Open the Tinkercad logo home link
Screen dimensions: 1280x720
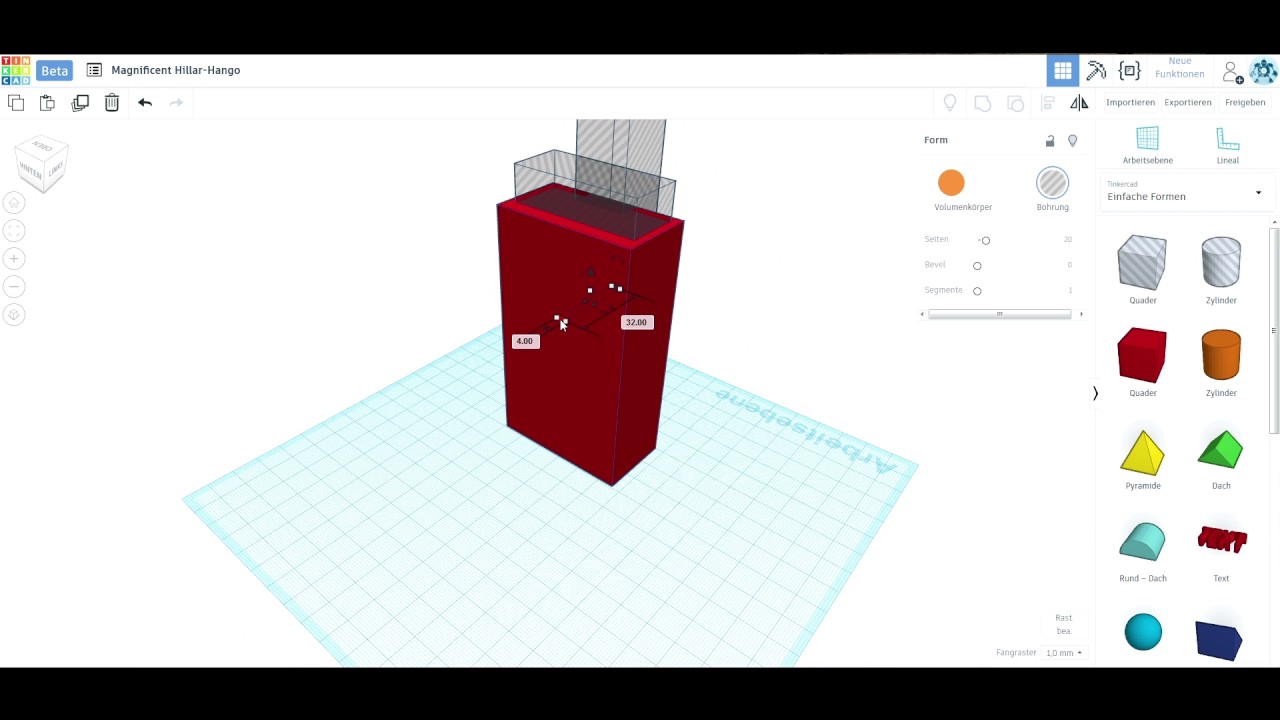(15, 70)
